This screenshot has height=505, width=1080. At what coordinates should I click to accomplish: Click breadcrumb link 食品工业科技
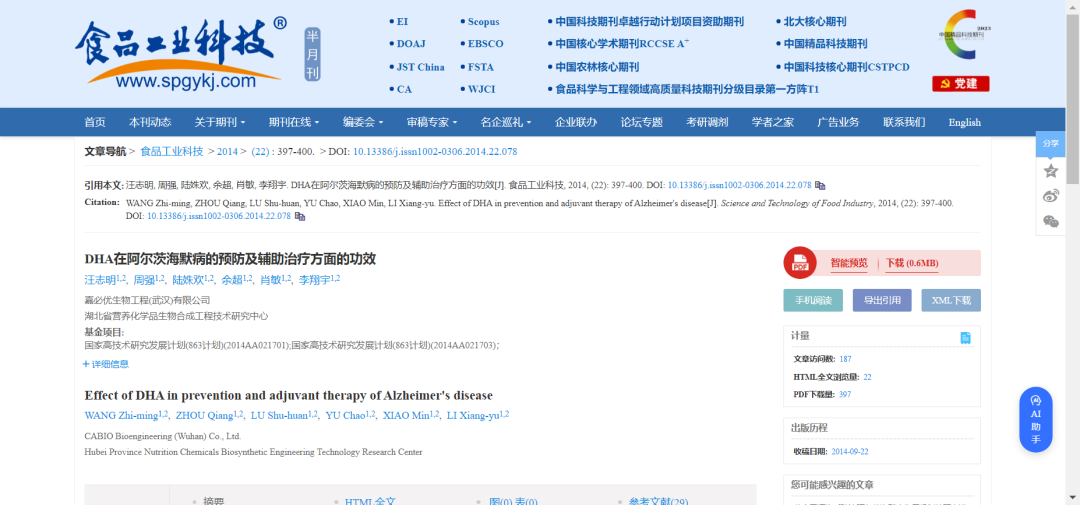[172, 152]
